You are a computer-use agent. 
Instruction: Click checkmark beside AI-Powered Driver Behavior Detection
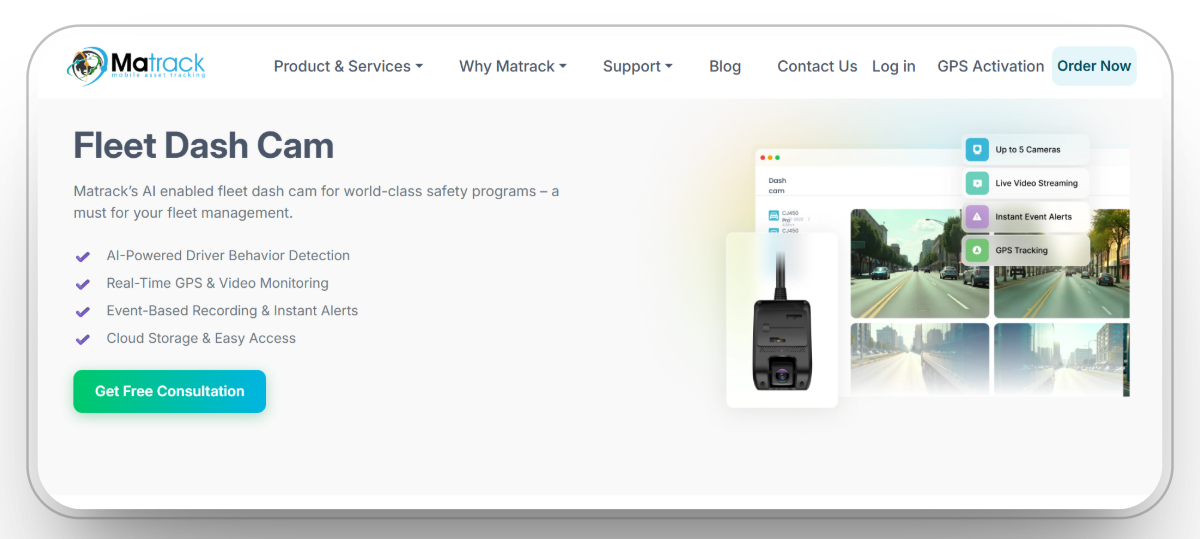[83, 256]
